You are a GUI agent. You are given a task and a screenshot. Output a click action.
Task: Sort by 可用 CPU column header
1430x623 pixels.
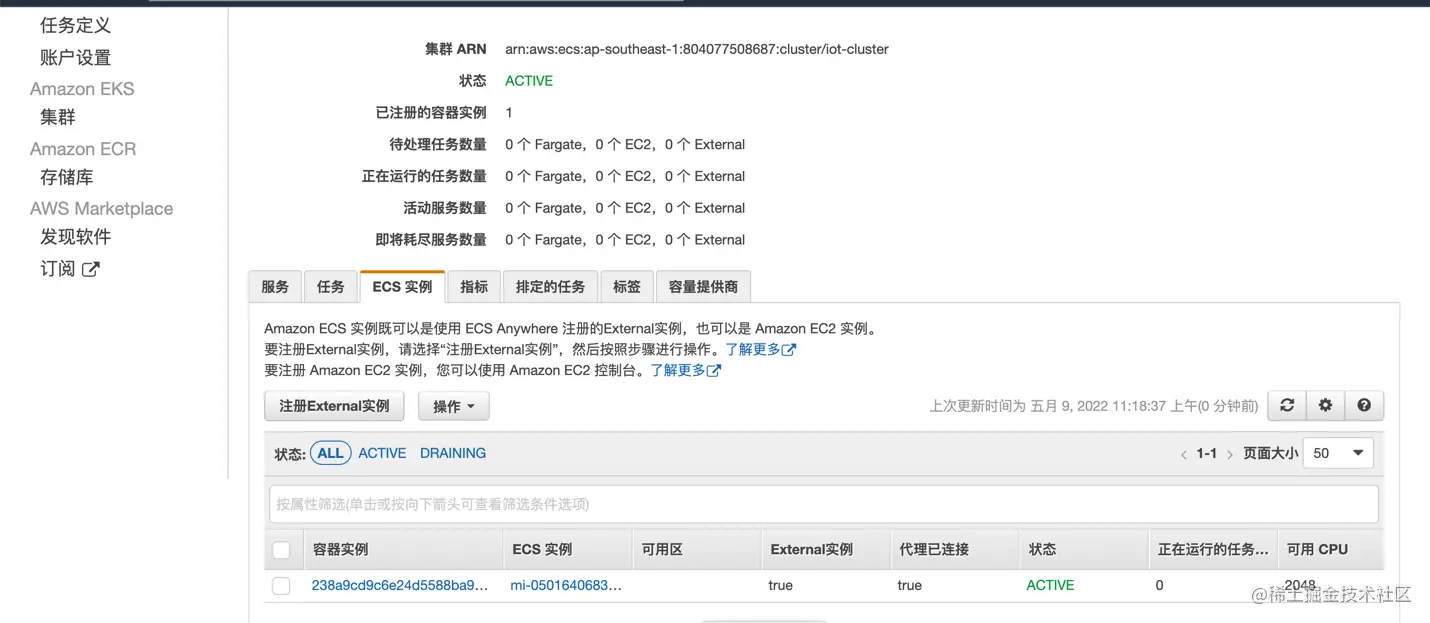[x=1331, y=550]
